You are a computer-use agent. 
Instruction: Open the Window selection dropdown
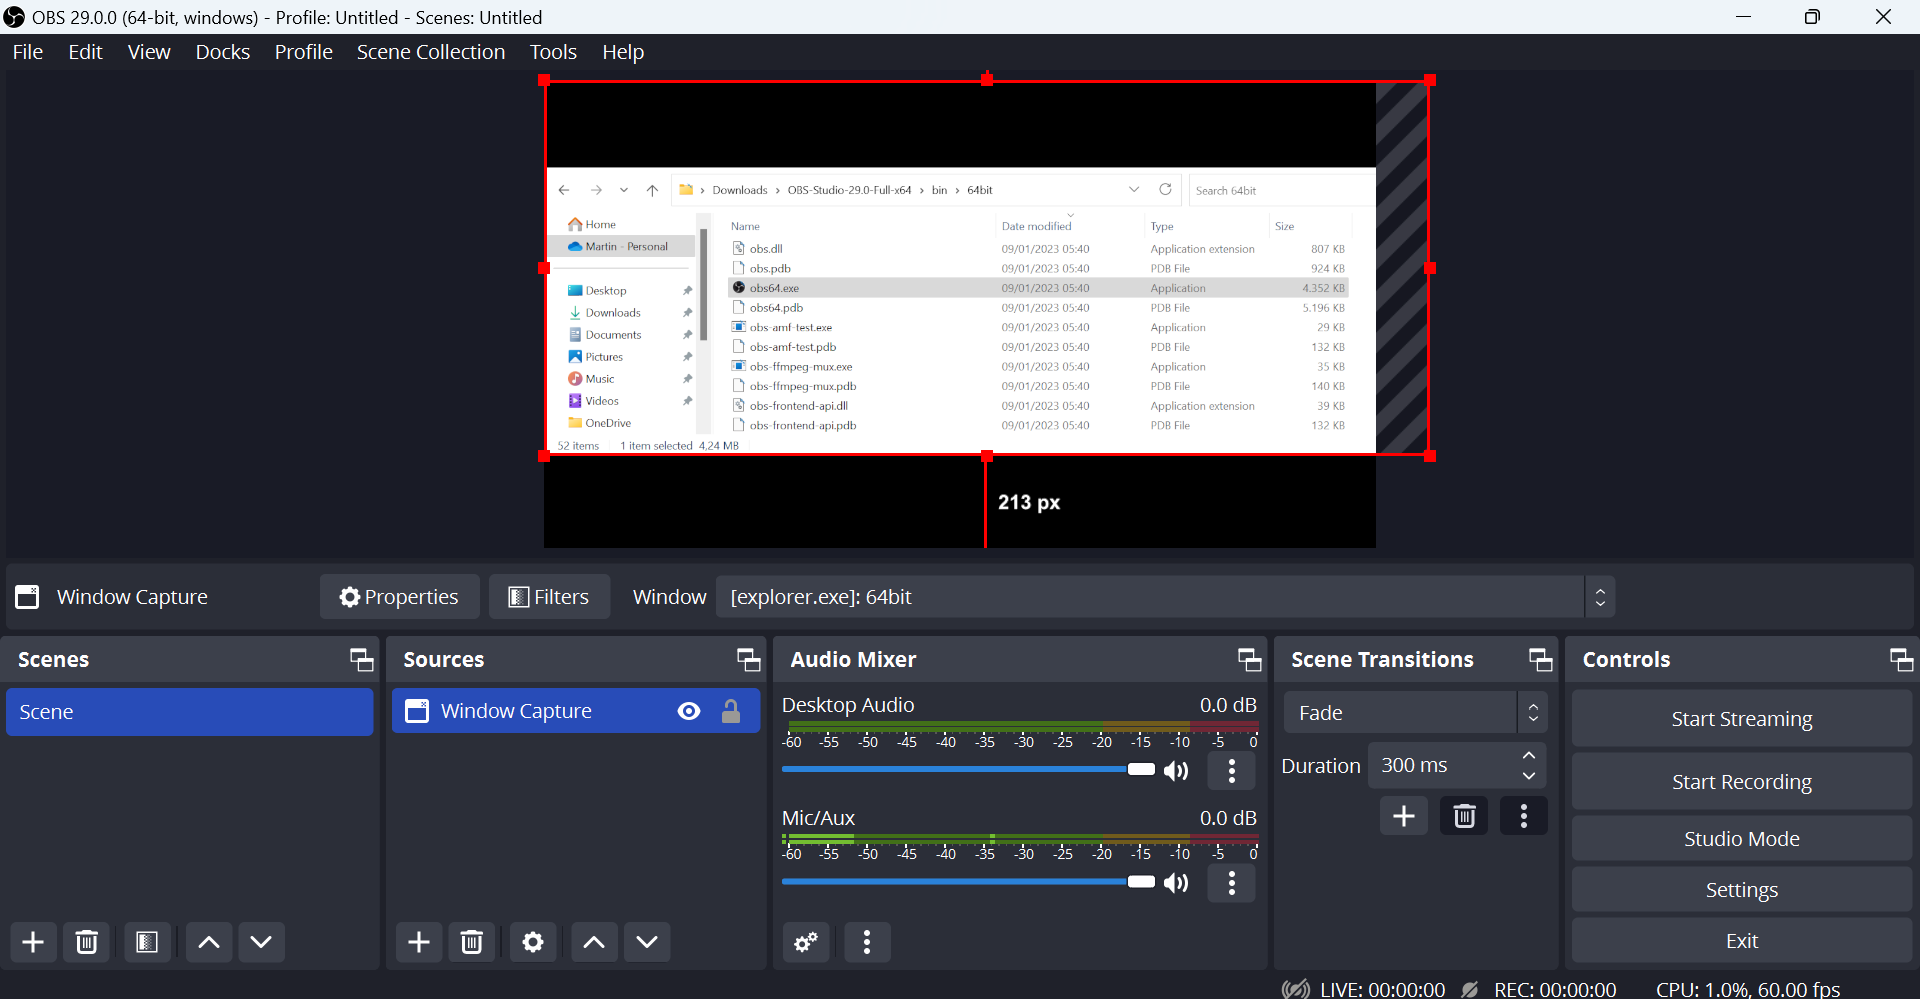tap(1164, 597)
